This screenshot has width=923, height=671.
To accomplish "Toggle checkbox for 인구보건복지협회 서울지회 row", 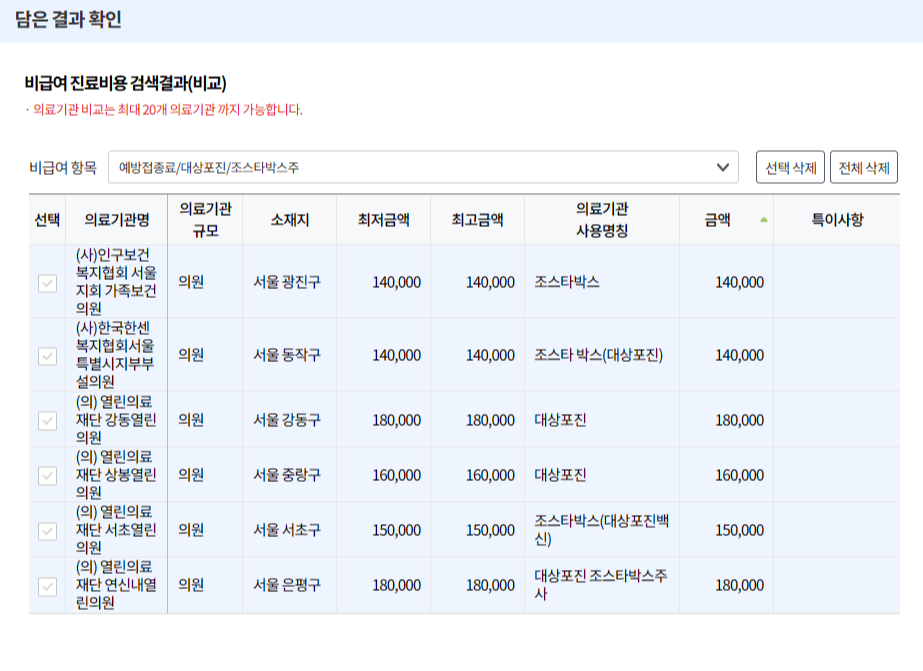I will [x=45, y=283].
